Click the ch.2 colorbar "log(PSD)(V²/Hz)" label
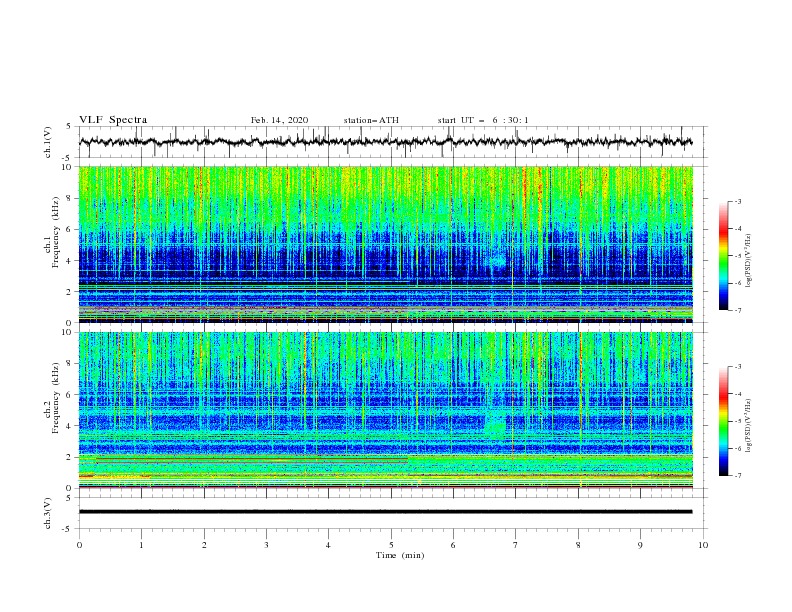The height and width of the screenshot is (612, 792). tap(749, 425)
